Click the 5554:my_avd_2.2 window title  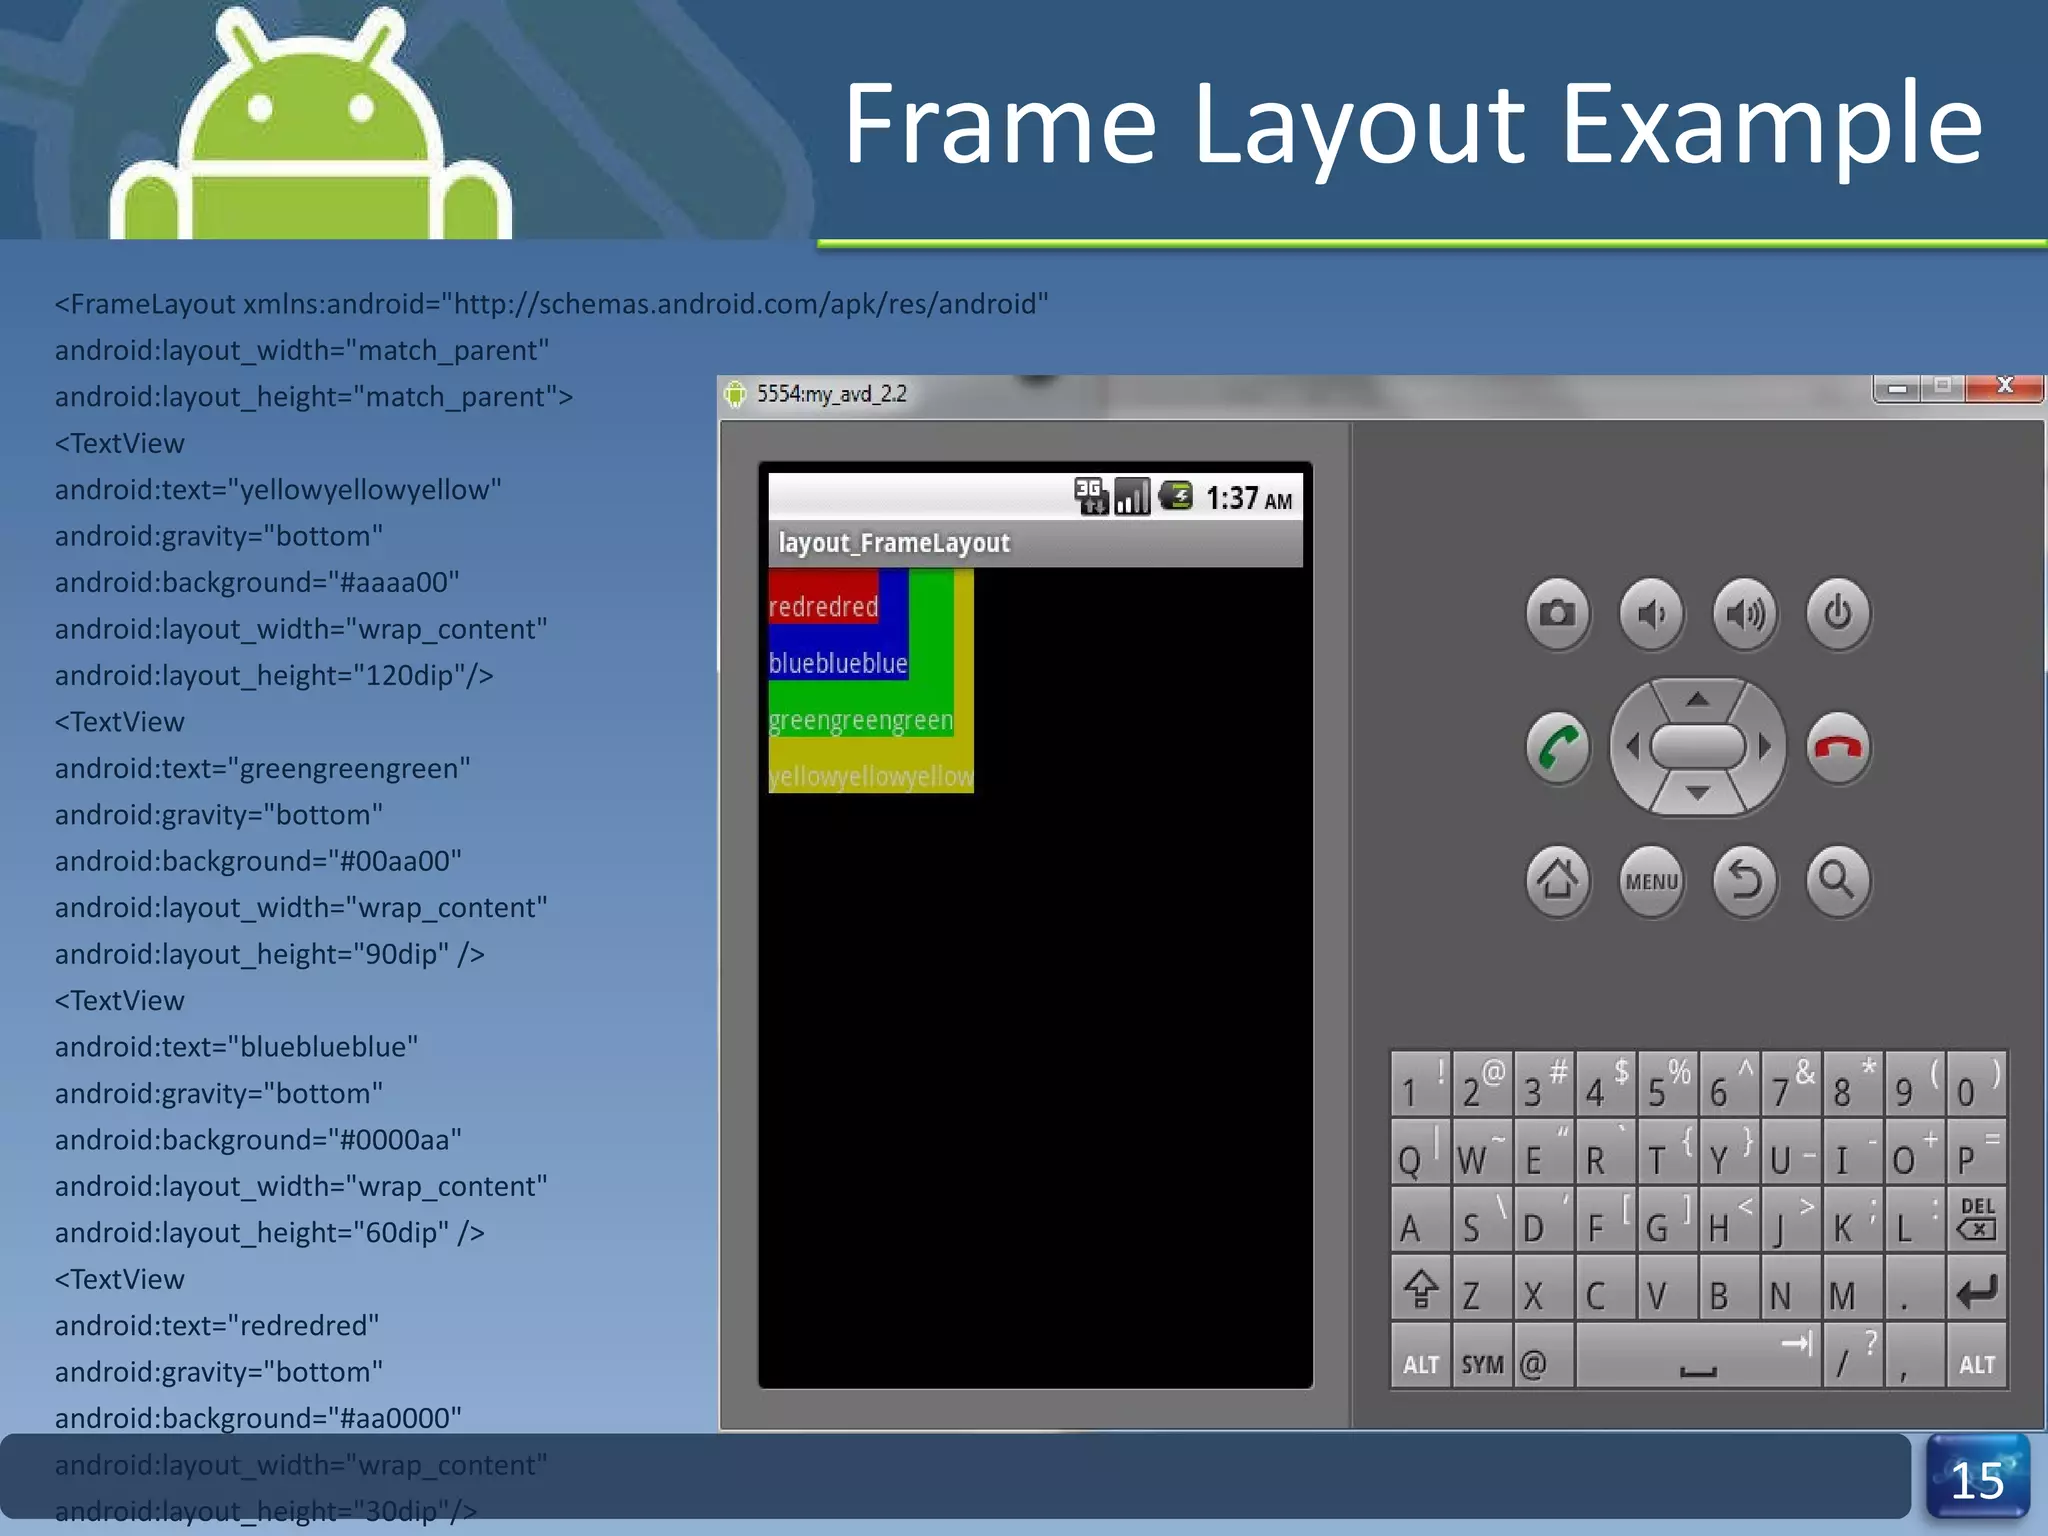[x=832, y=394]
